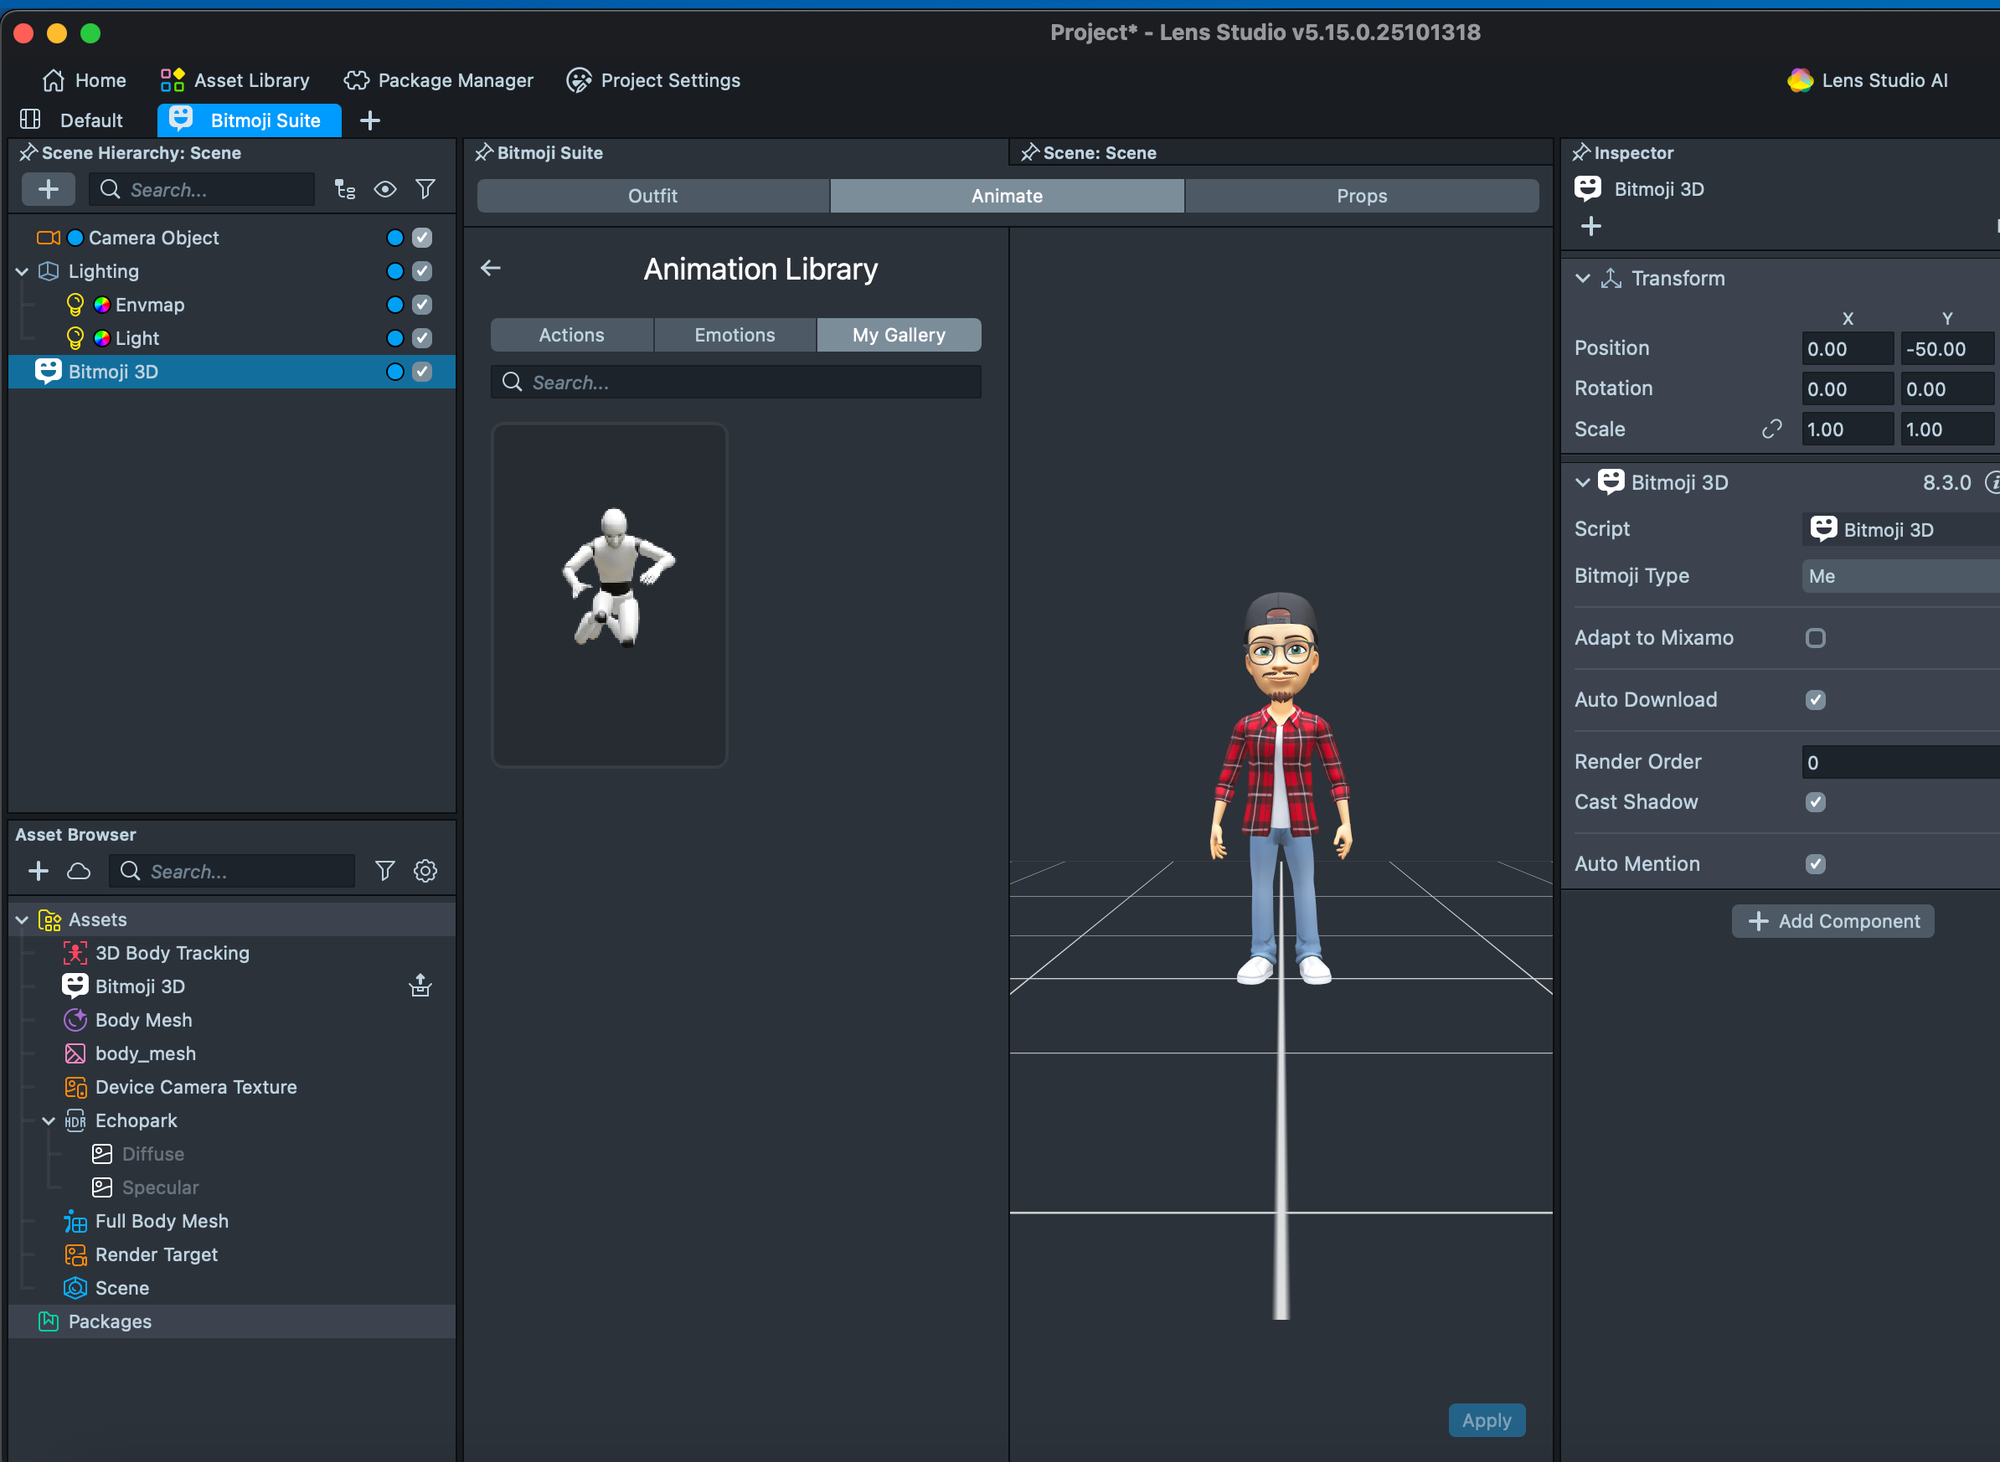The image size is (2000, 1462).
Task: Toggle Lighting enabled checkbox
Action: pos(422,271)
